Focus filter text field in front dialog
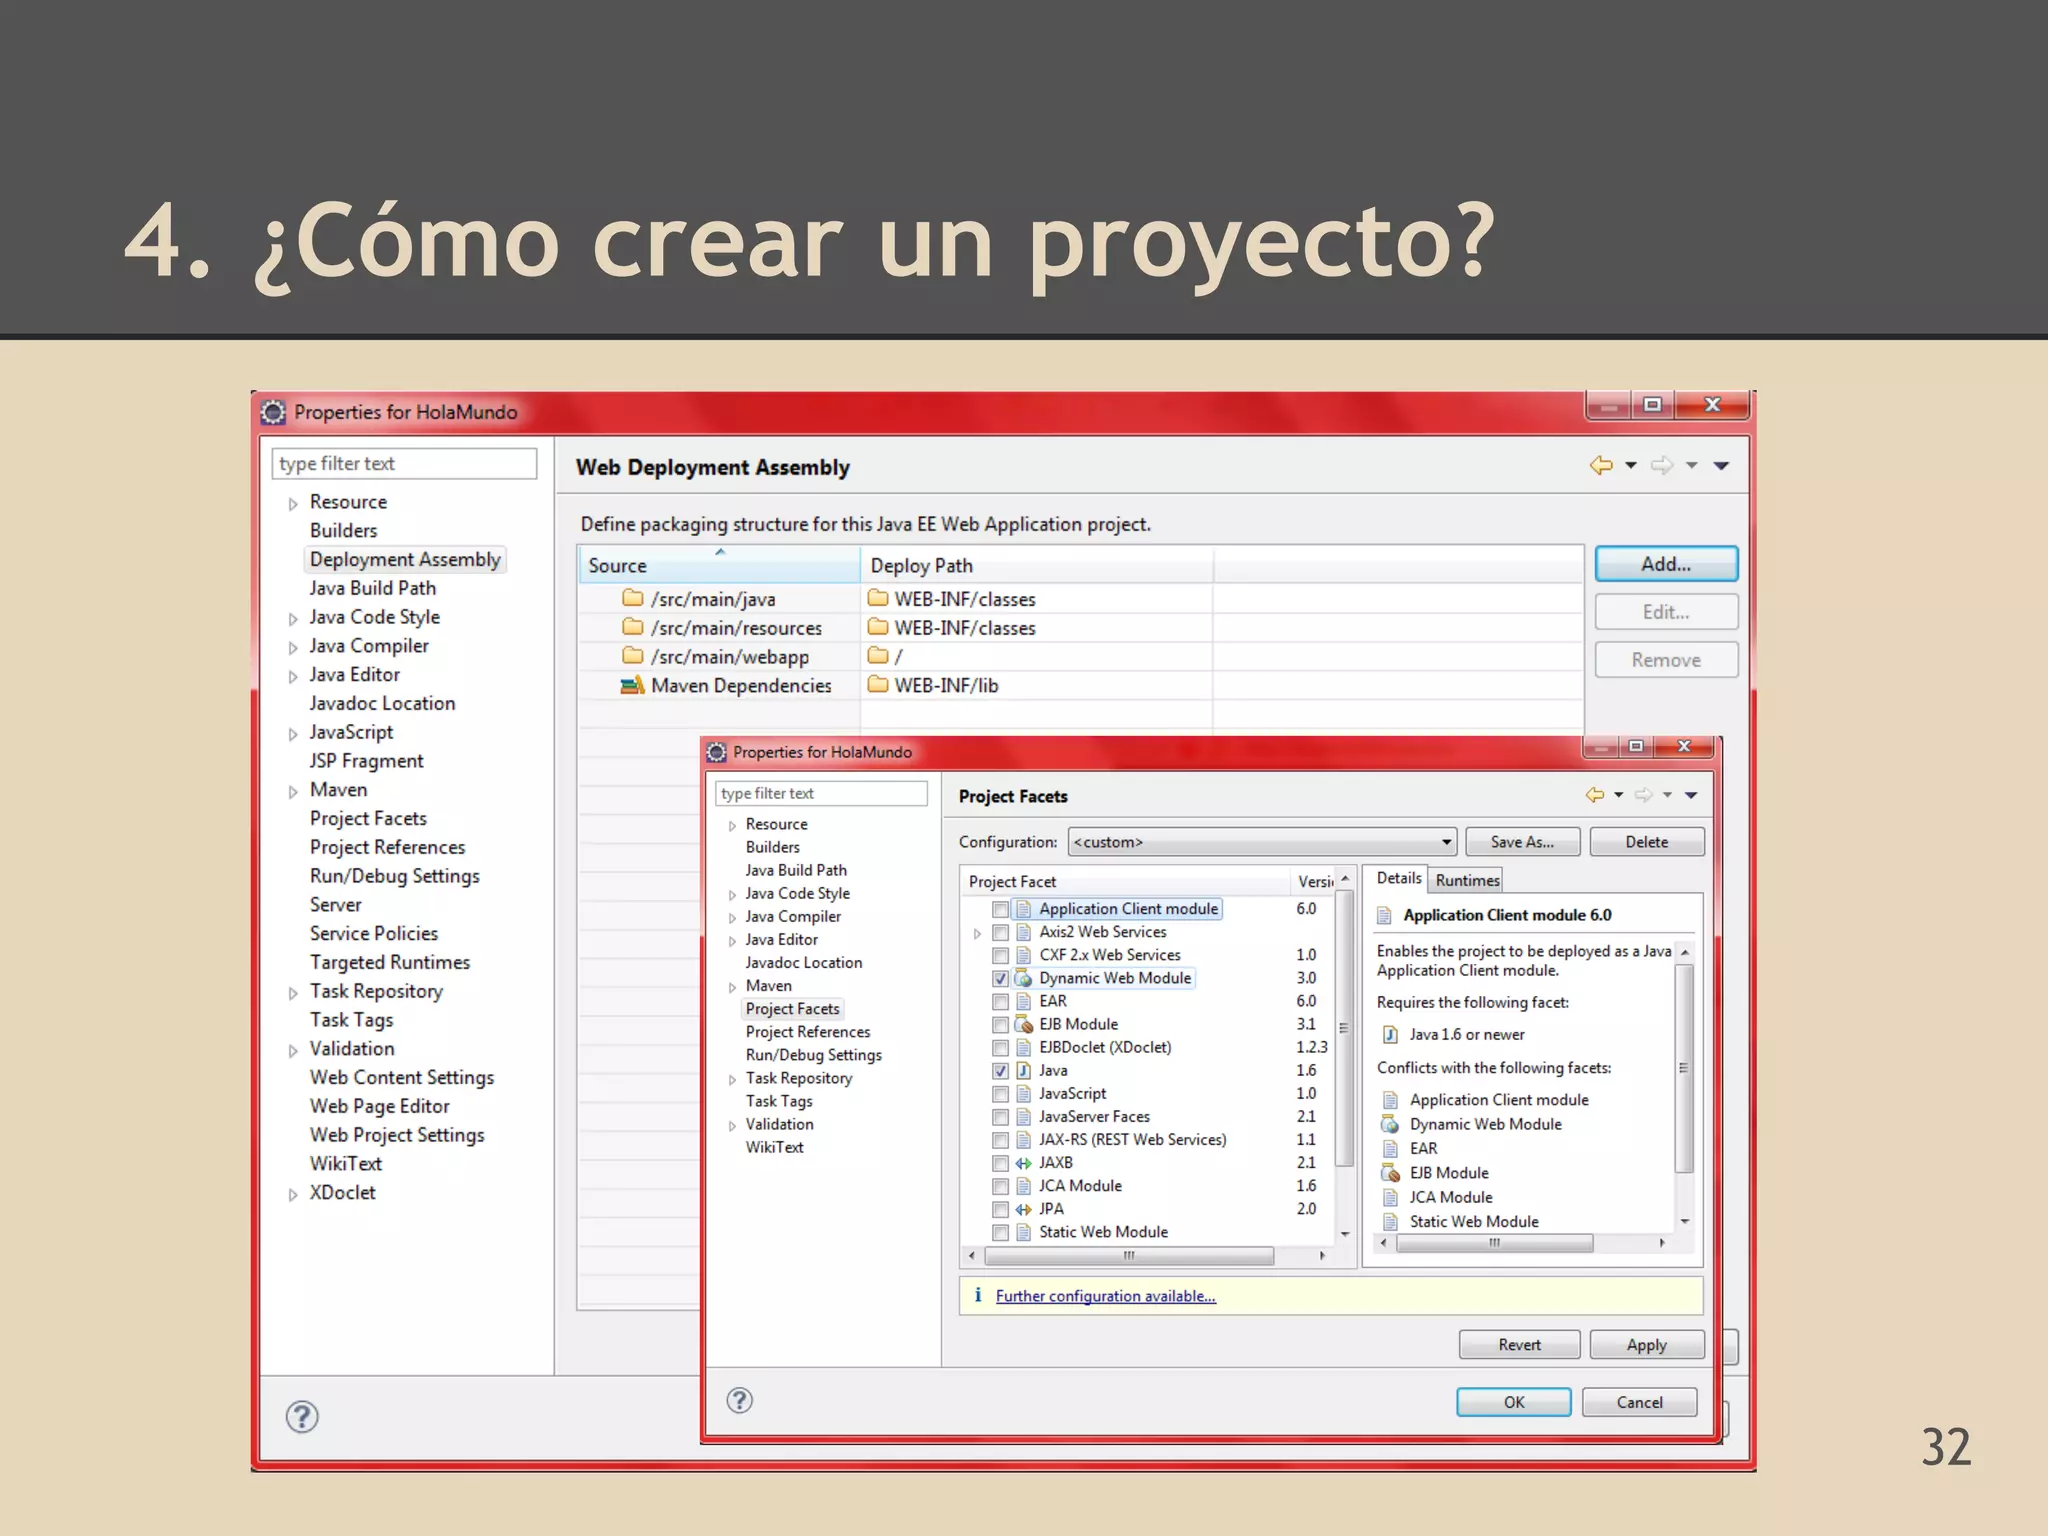2048x1536 pixels. point(820,793)
